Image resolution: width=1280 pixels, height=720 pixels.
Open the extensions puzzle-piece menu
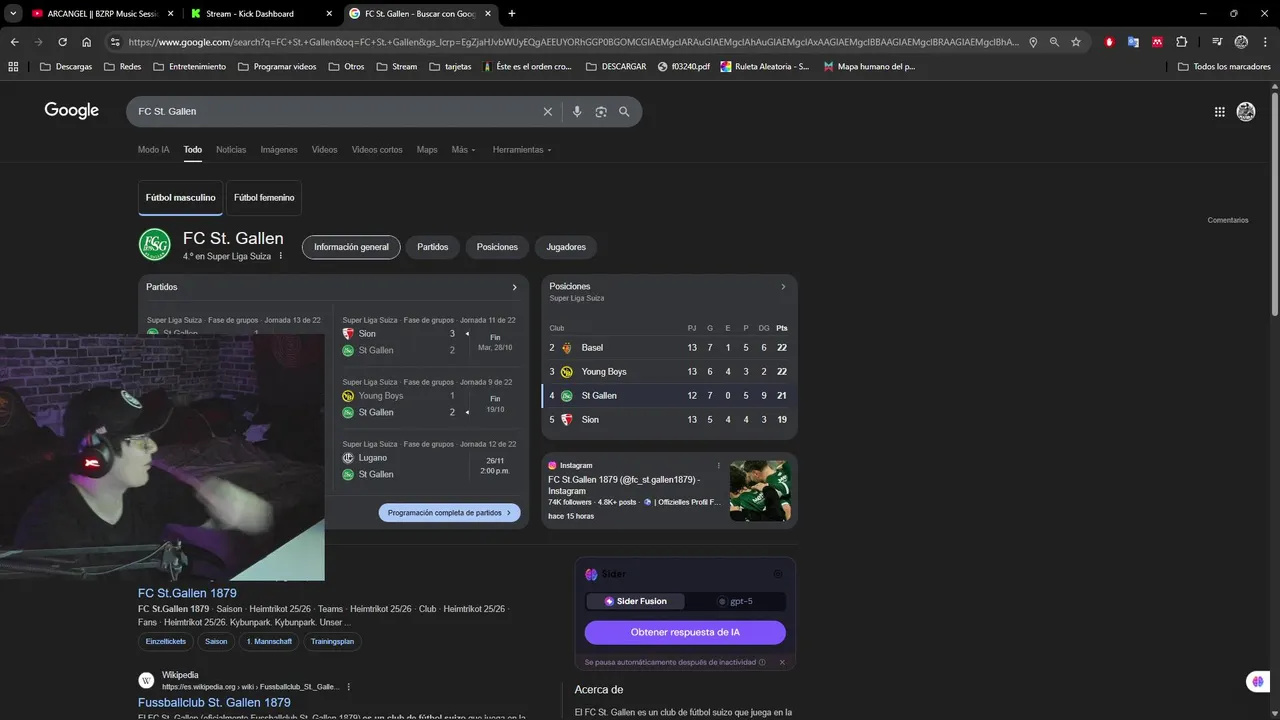[x=1181, y=42]
